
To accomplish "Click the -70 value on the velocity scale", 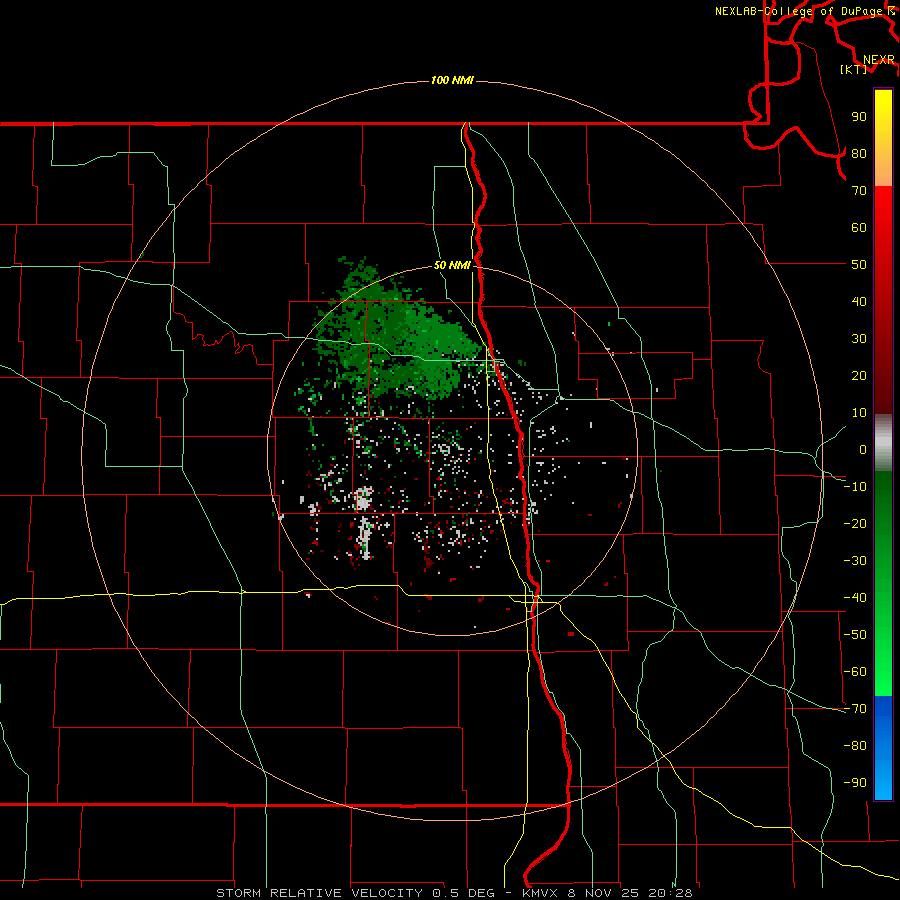I will [855, 709].
